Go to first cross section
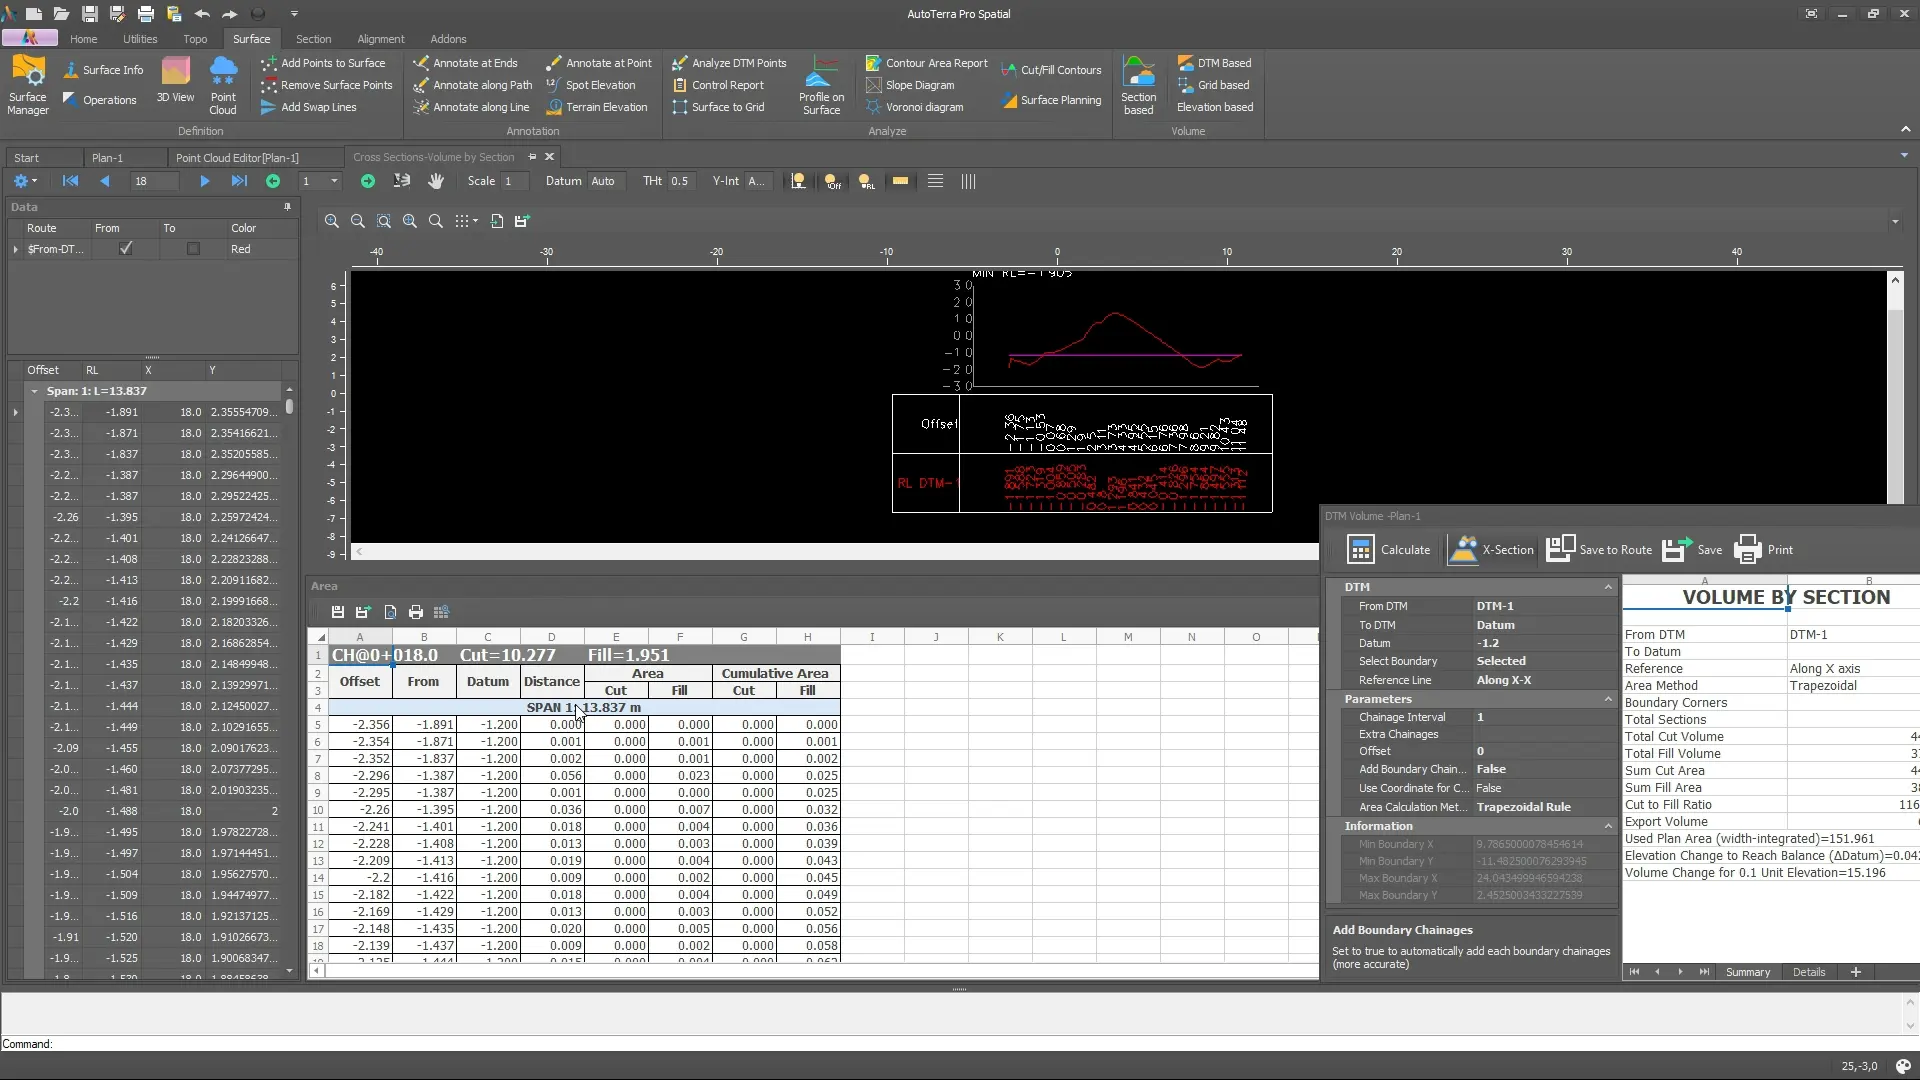Image resolution: width=1920 pixels, height=1080 pixels. pyautogui.click(x=70, y=181)
